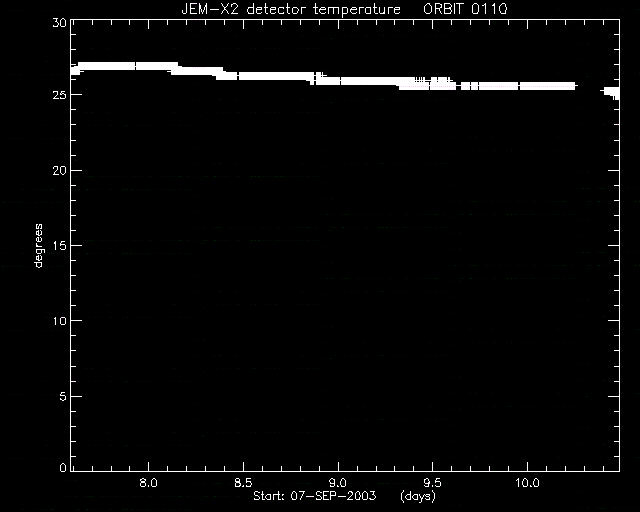This screenshot has width=640, height=512.
Task: Select the 5 tick on y-axis
Action: point(63,396)
